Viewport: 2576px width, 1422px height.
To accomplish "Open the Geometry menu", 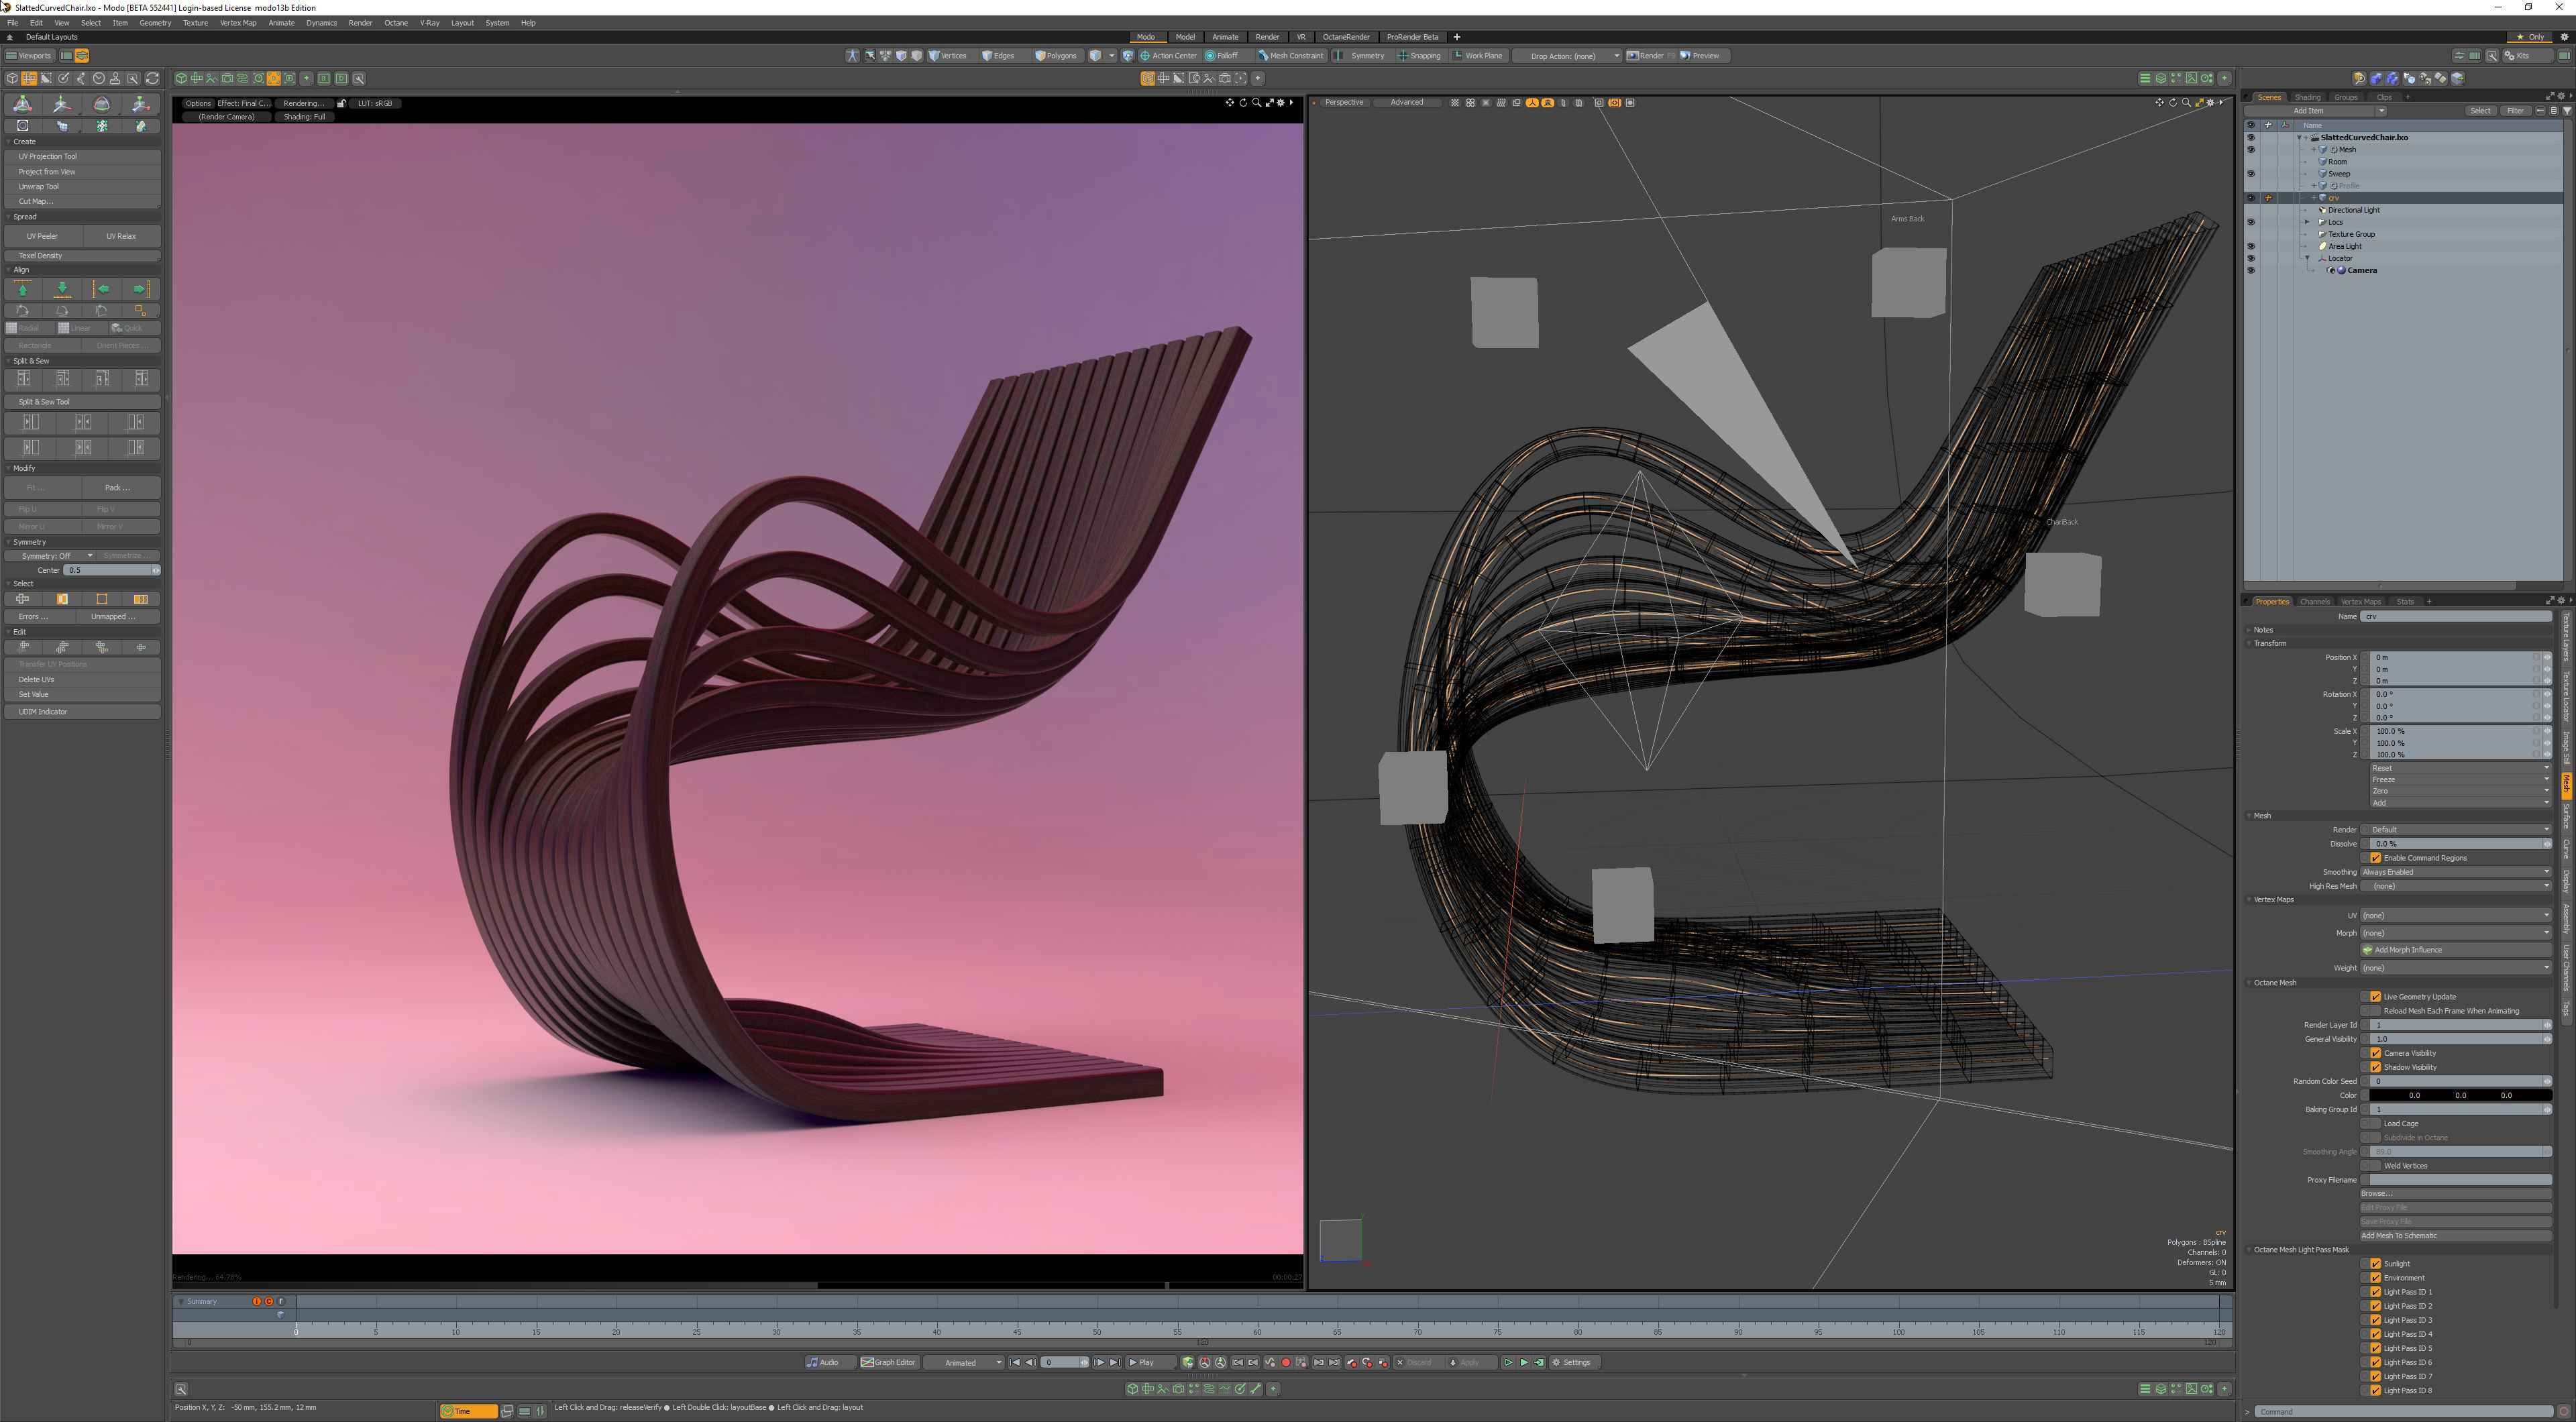I will coord(154,22).
